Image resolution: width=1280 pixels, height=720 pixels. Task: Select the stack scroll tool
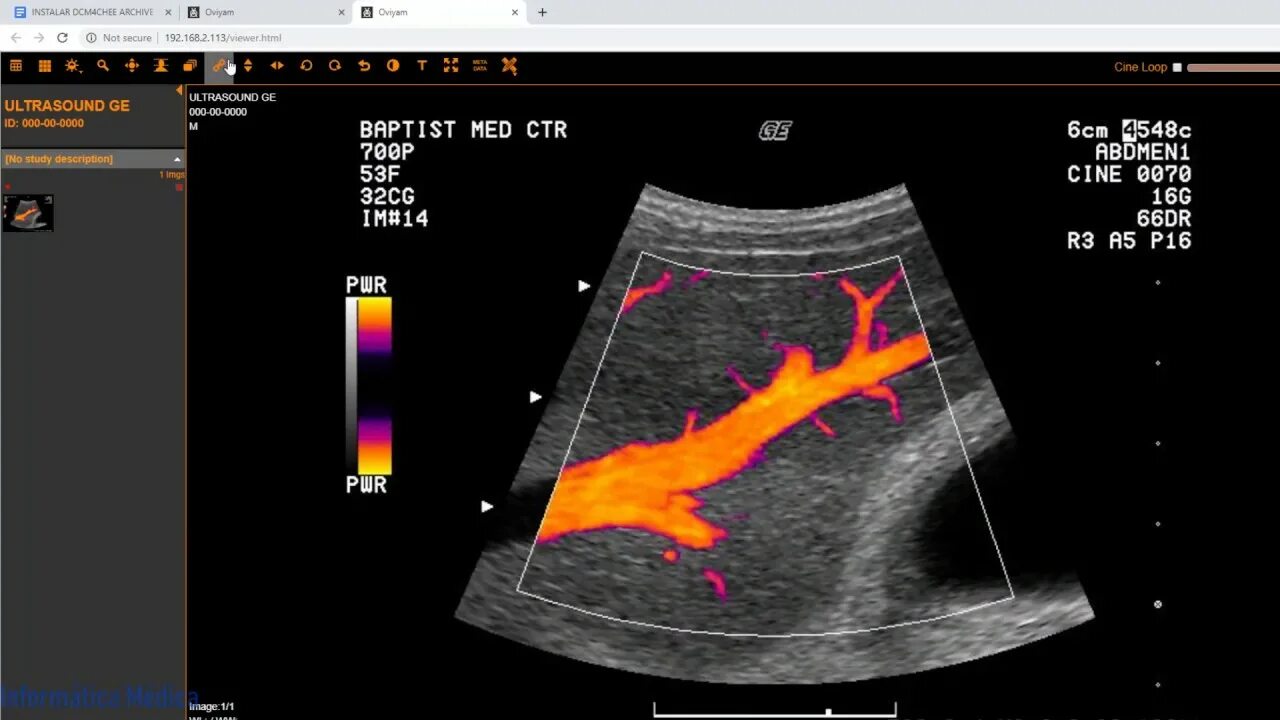[160, 66]
